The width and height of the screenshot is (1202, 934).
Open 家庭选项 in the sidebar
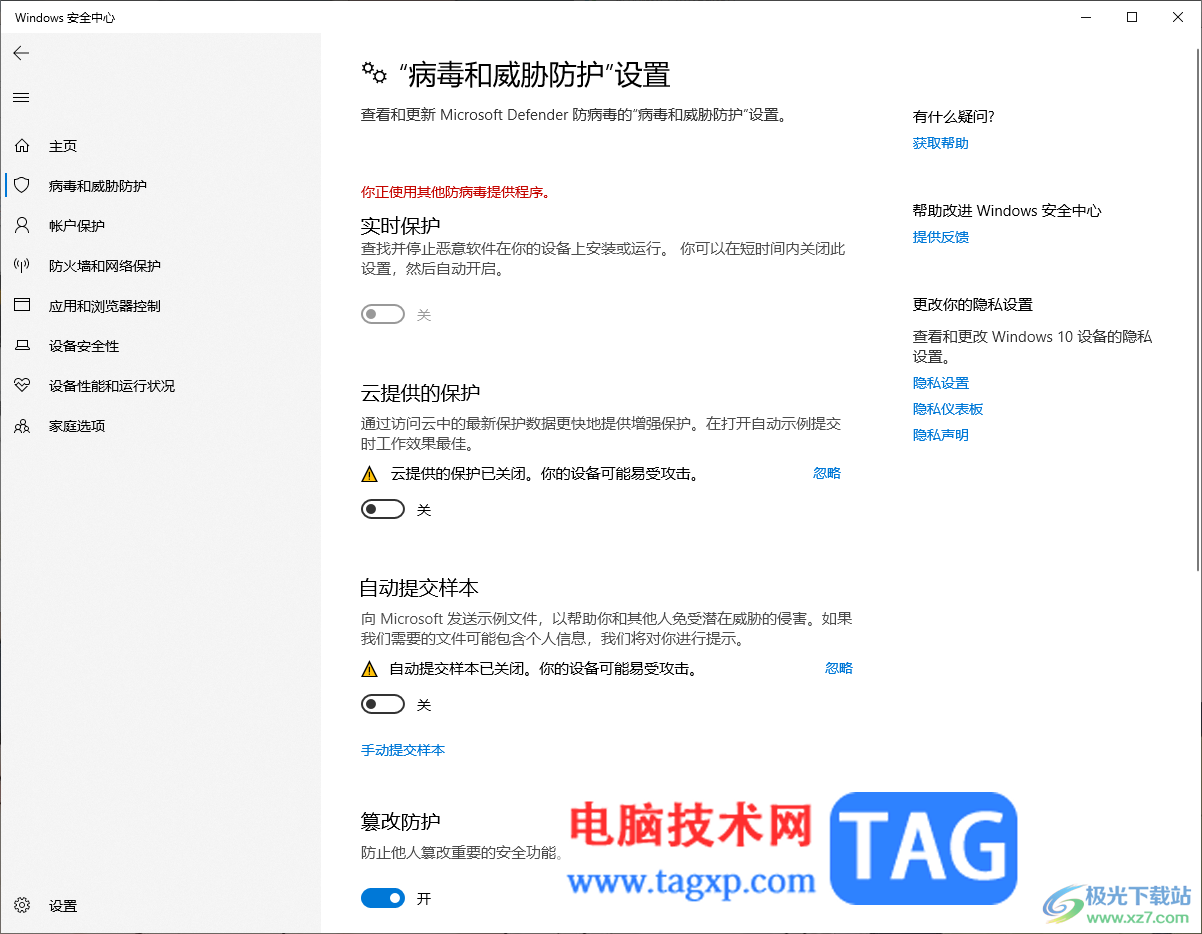[x=77, y=426]
